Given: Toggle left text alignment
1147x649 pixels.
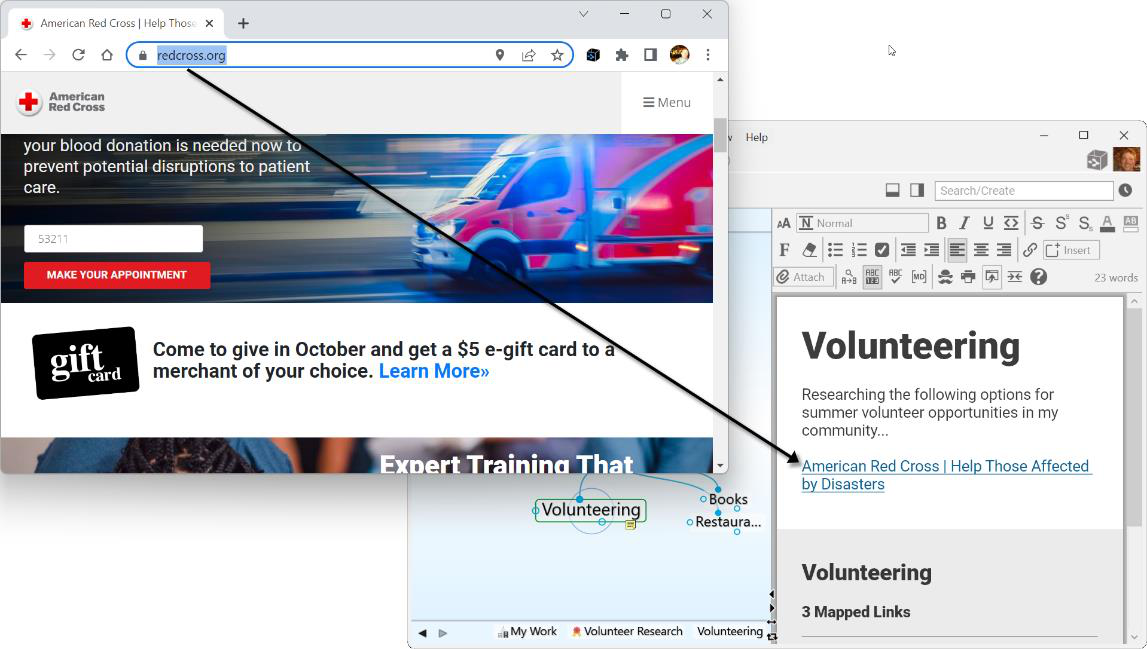Looking at the screenshot, I should [957, 250].
